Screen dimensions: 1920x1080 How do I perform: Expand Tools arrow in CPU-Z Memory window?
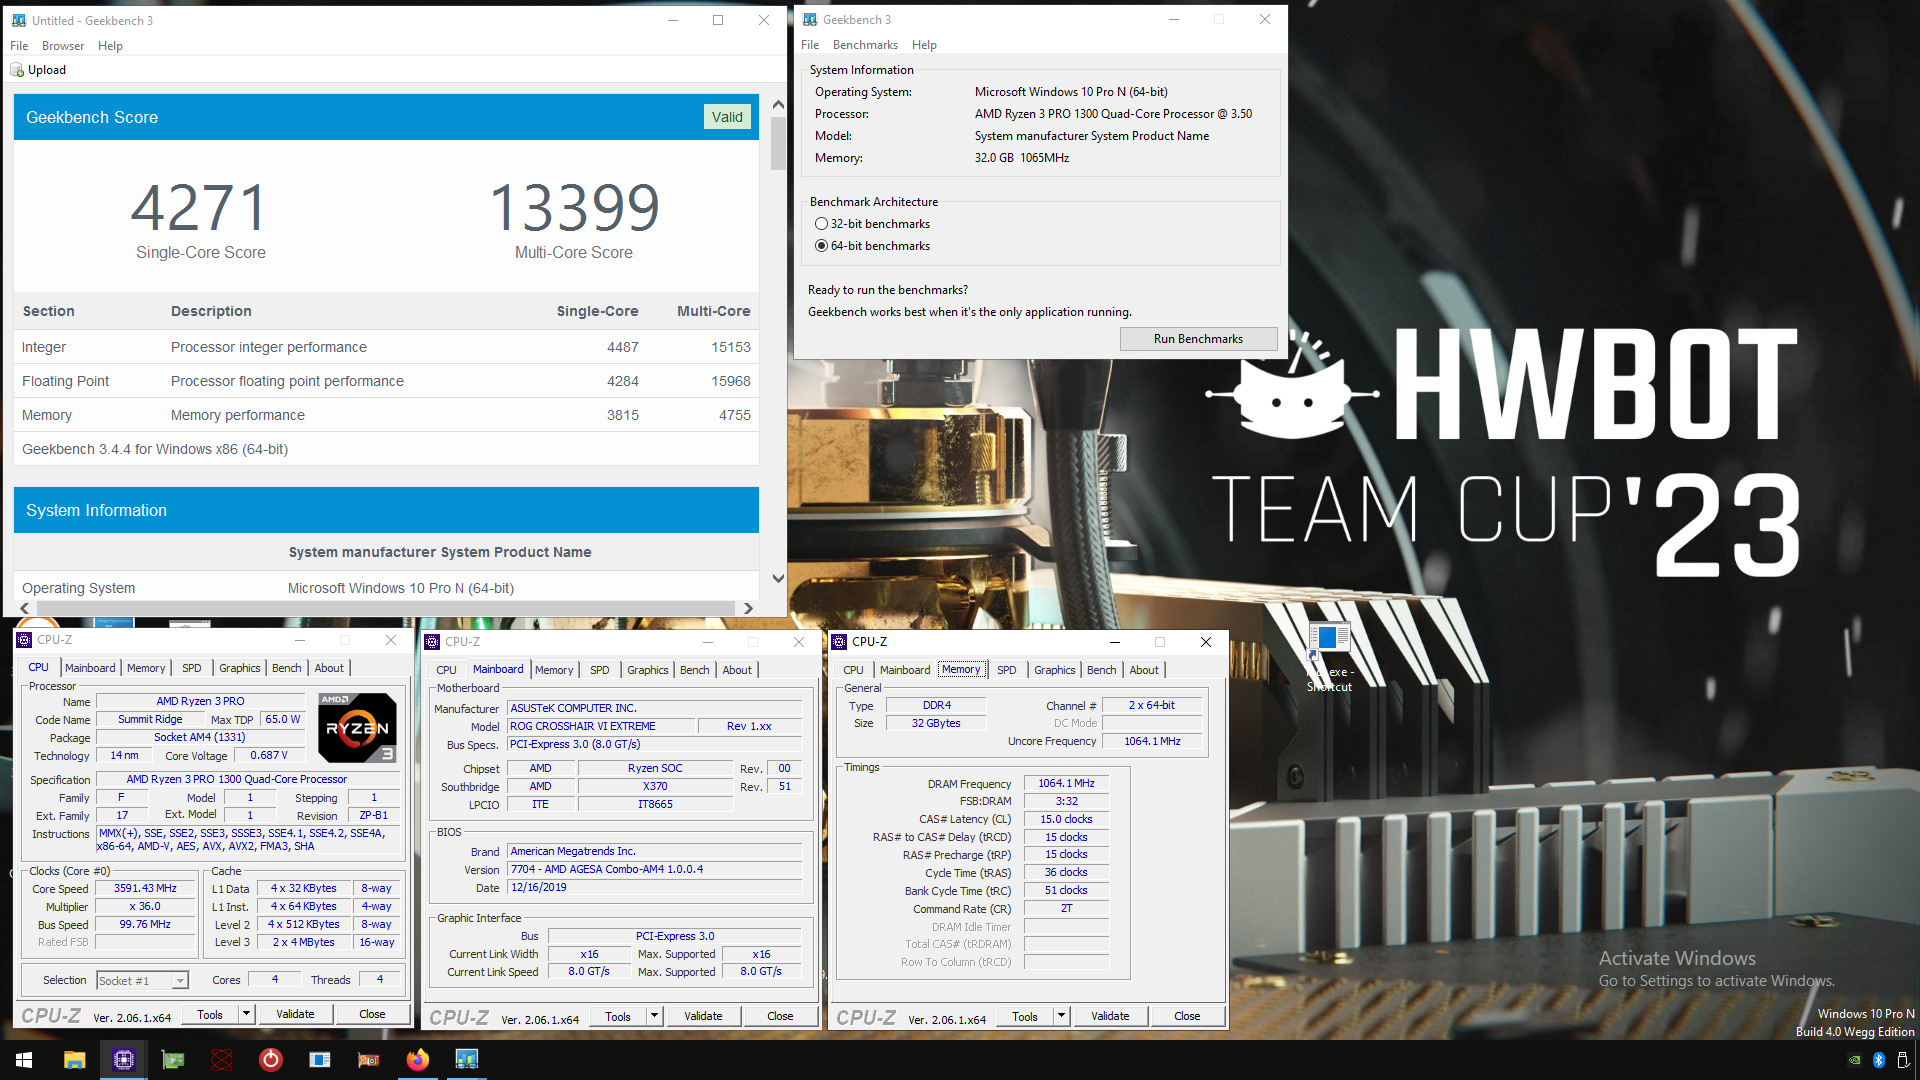1061,1016
